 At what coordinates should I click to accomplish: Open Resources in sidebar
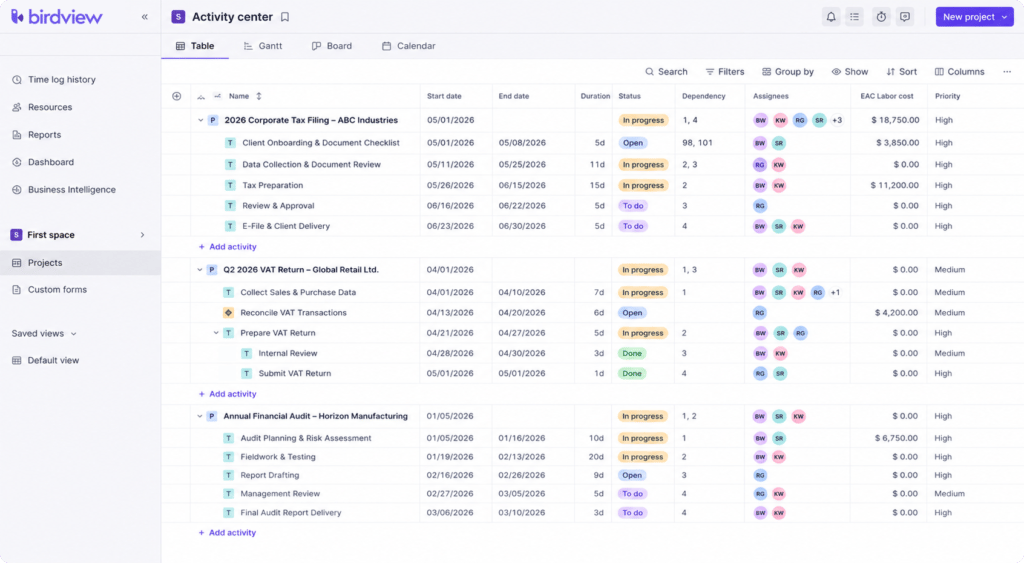click(x=42, y=107)
